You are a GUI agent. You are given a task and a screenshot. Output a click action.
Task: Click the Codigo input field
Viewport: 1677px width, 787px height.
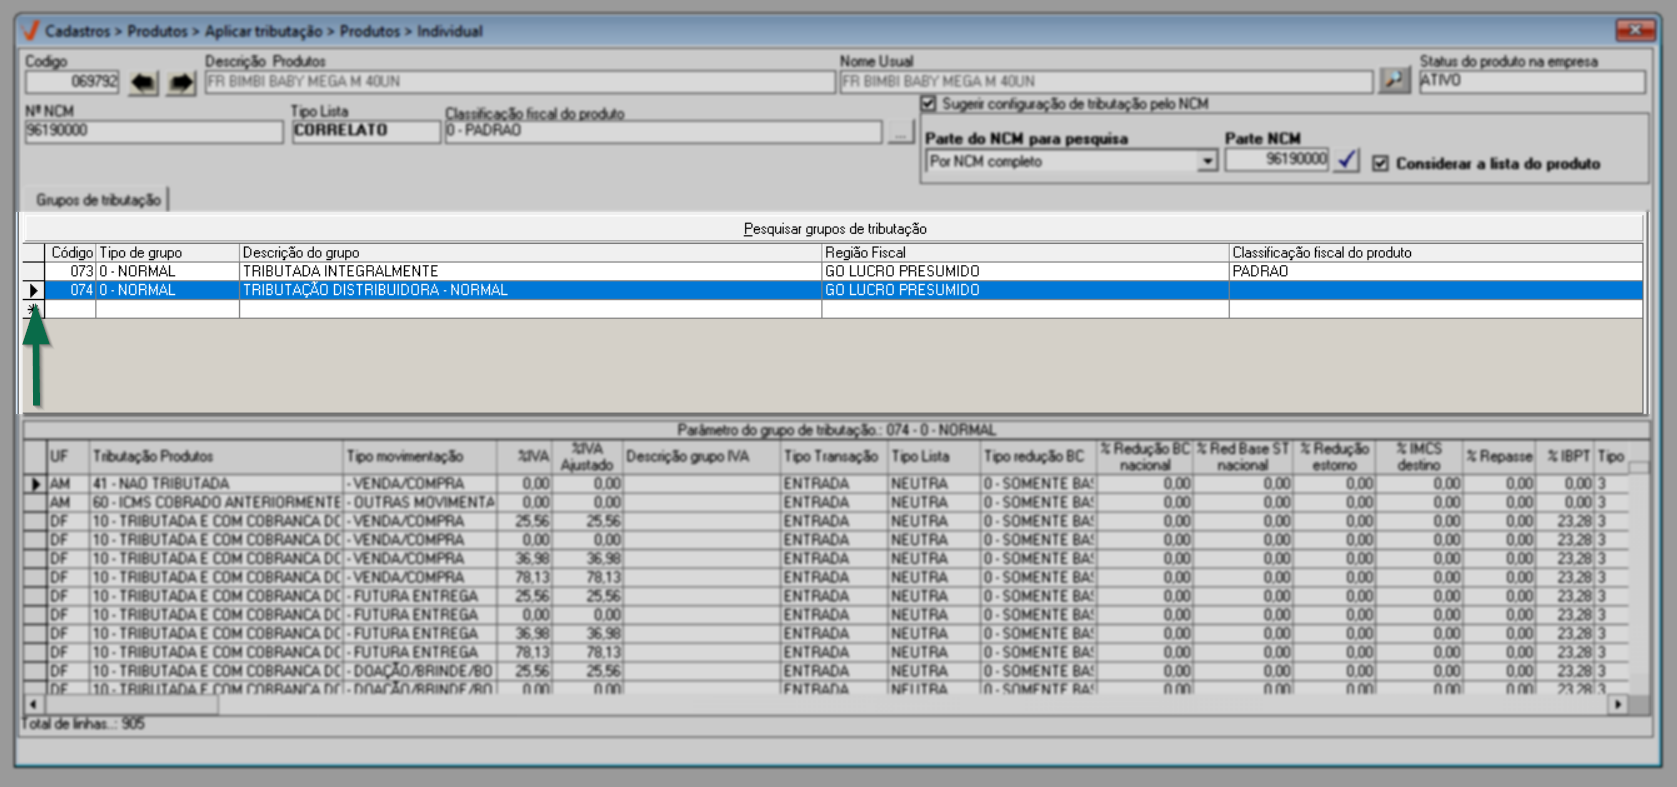pos(72,82)
